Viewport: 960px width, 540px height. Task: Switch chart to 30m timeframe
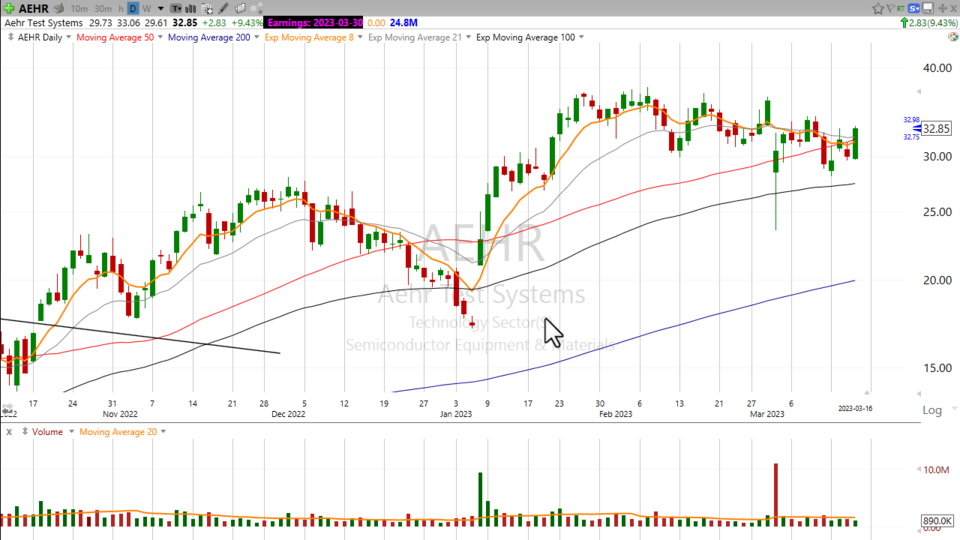(x=103, y=9)
